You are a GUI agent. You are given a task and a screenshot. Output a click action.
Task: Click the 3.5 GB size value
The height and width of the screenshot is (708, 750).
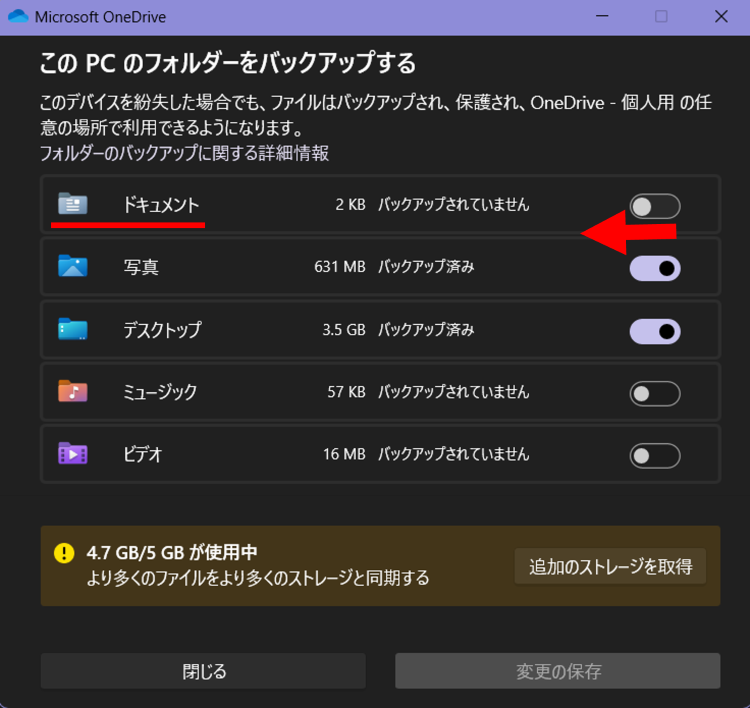pyautogui.click(x=344, y=330)
